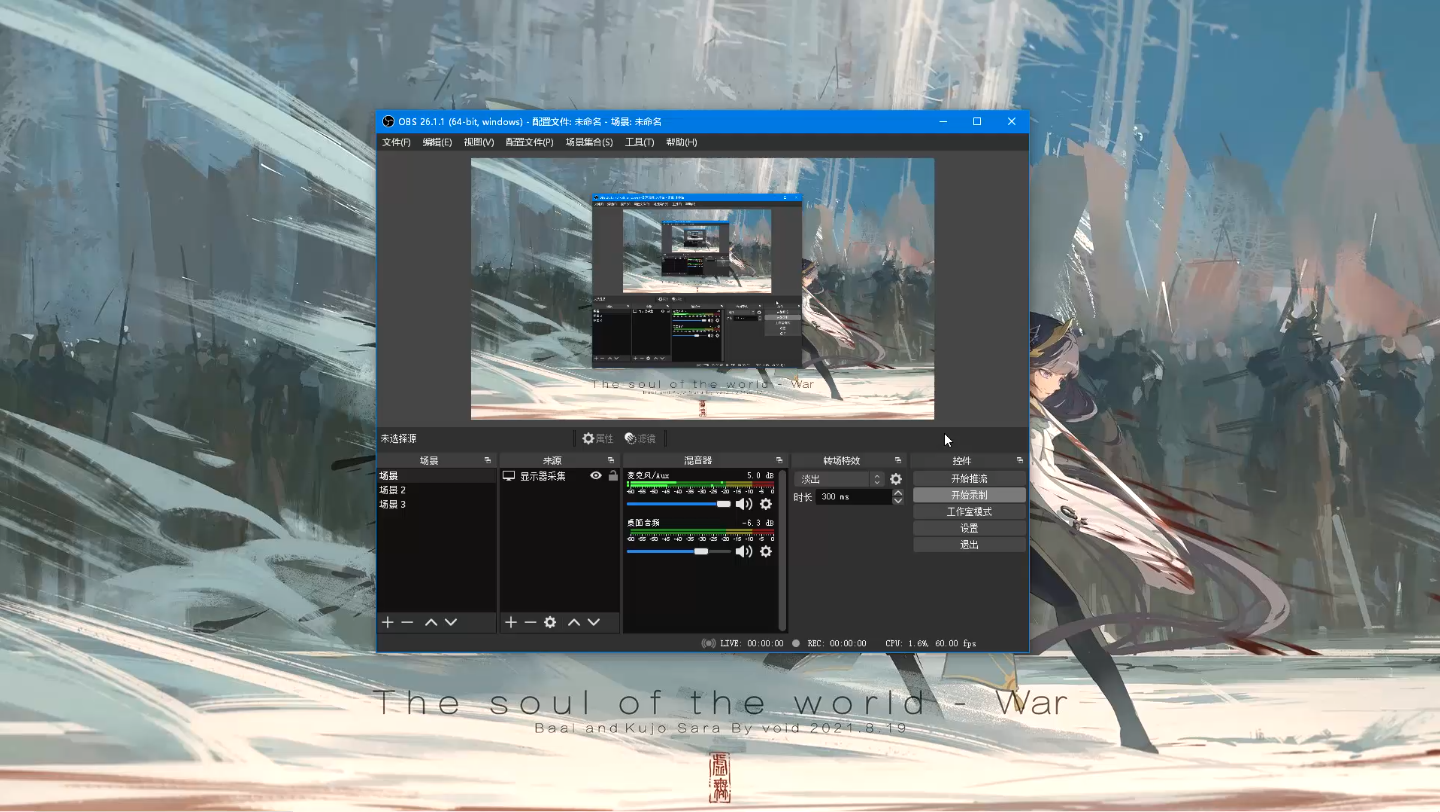Click the display monitor icon of 显示器采集
The image size is (1440, 812).
click(x=509, y=476)
